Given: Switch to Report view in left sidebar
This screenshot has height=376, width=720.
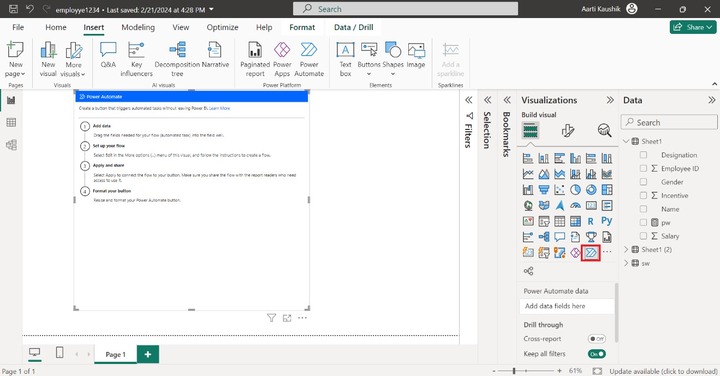Looking at the screenshot, I should (11, 100).
